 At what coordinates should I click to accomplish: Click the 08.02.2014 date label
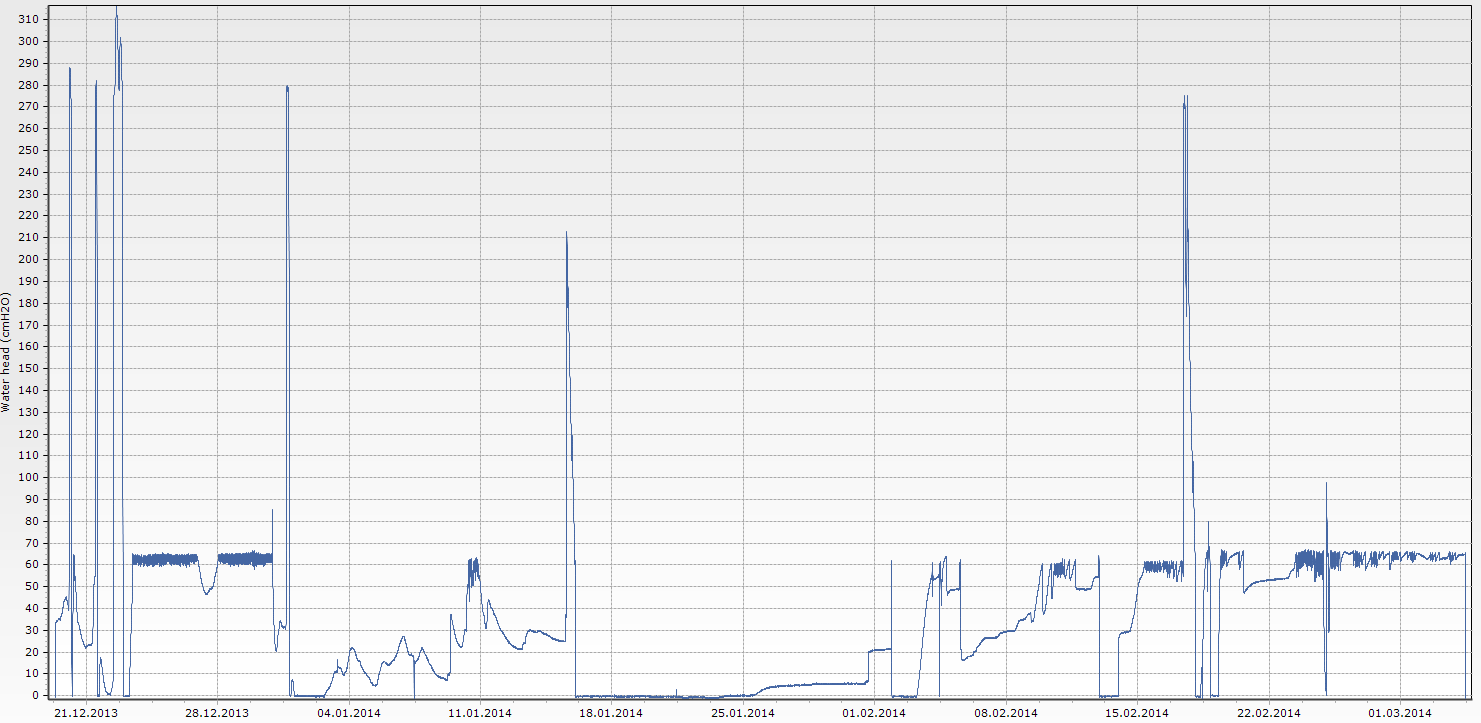[1006, 713]
